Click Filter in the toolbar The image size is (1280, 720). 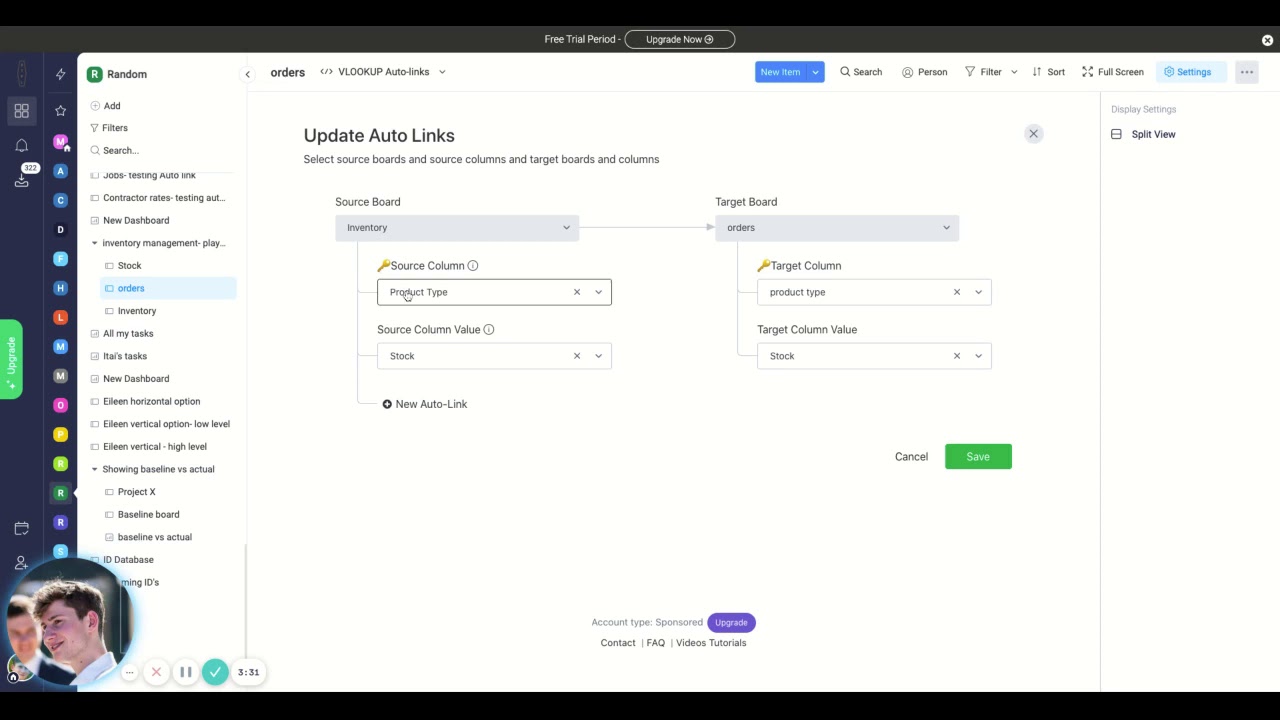[983, 72]
